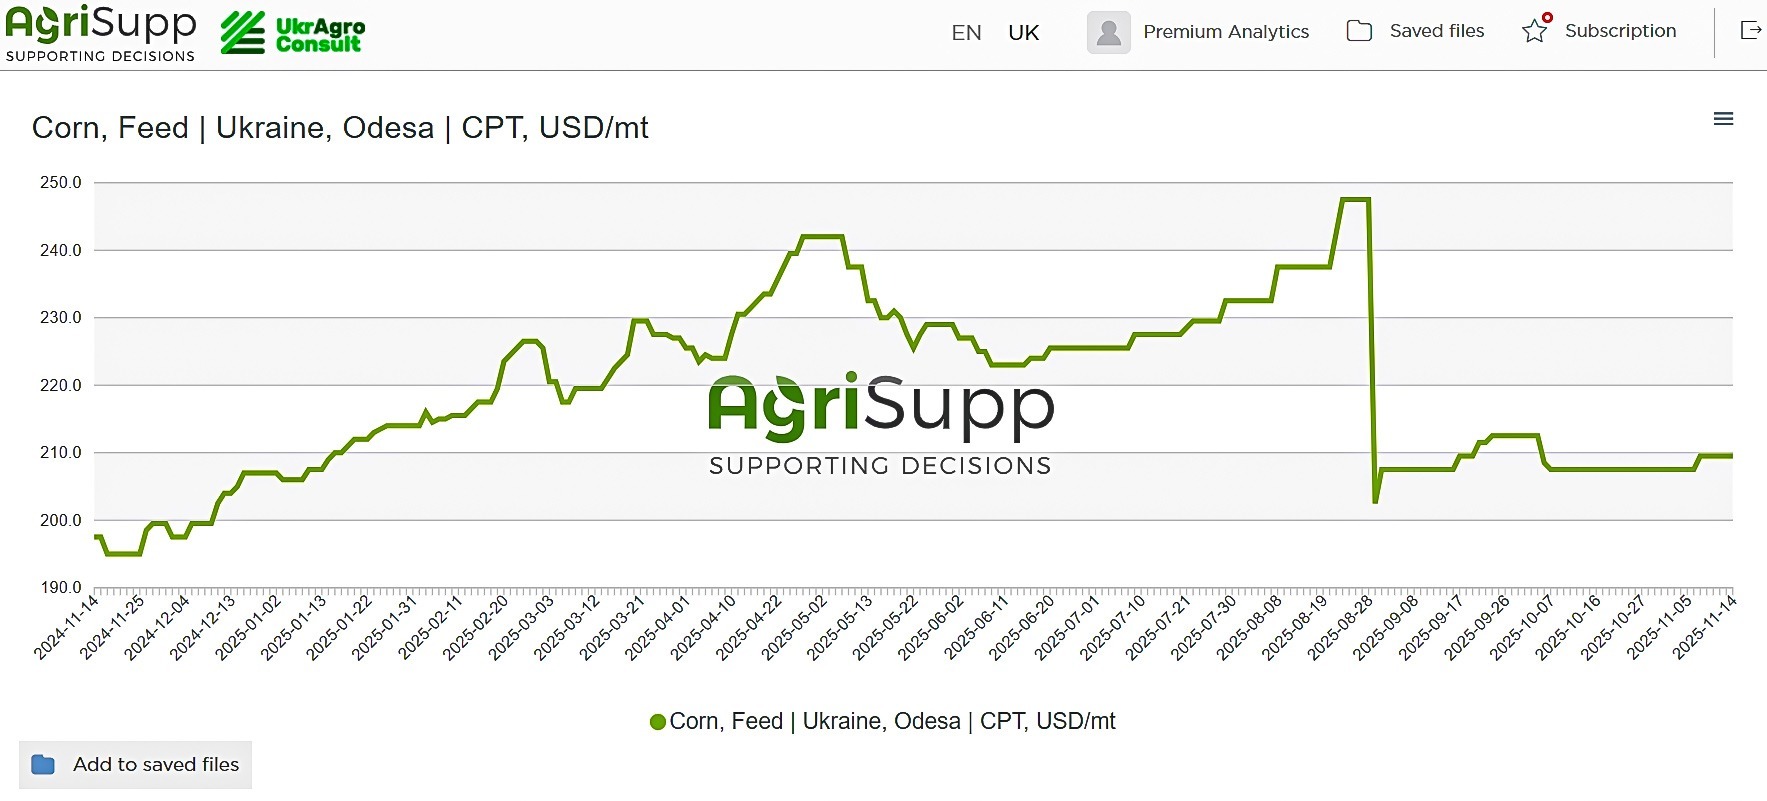Click the AgriSupp logo in header
Viewport: 1767px width, 801px height.
click(100, 33)
